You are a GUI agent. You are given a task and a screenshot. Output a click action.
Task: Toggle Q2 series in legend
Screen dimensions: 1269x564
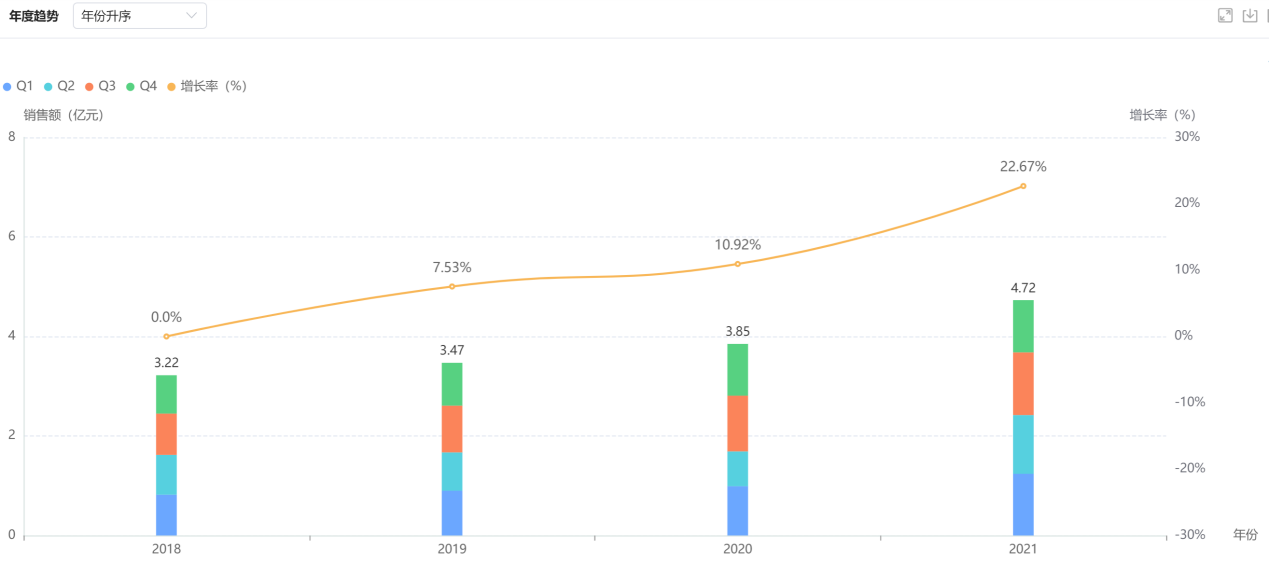click(60, 86)
